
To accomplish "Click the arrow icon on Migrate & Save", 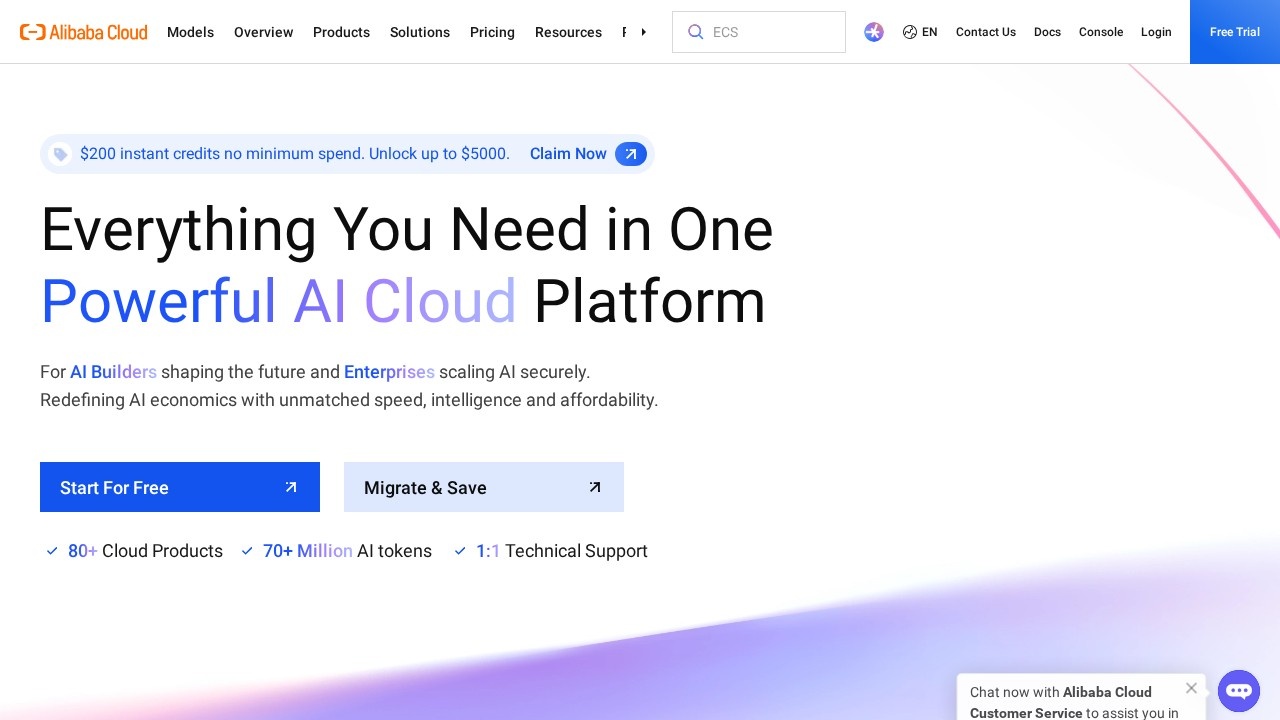I will pyautogui.click(x=595, y=487).
